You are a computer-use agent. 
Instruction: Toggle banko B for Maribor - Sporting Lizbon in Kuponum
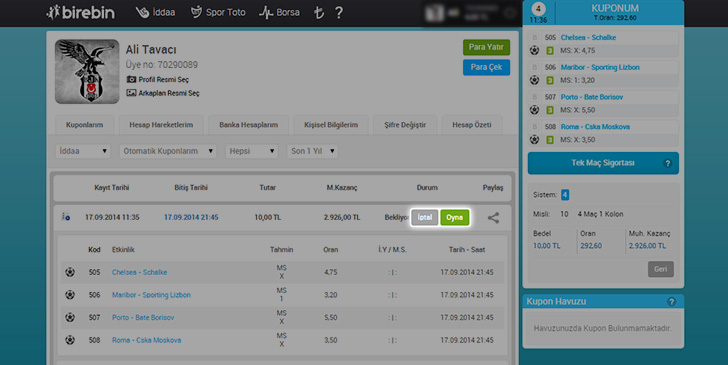click(534, 67)
